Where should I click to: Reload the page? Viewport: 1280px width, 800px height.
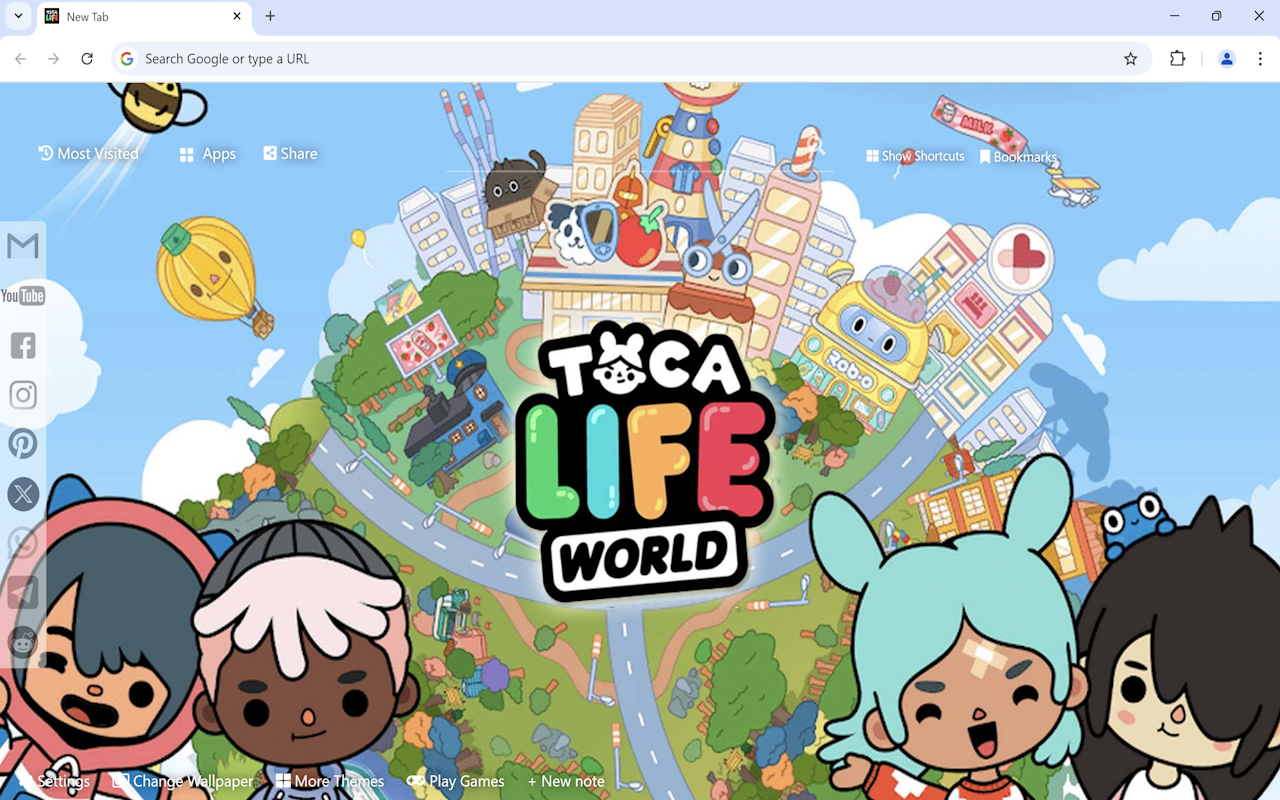pyautogui.click(x=87, y=59)
